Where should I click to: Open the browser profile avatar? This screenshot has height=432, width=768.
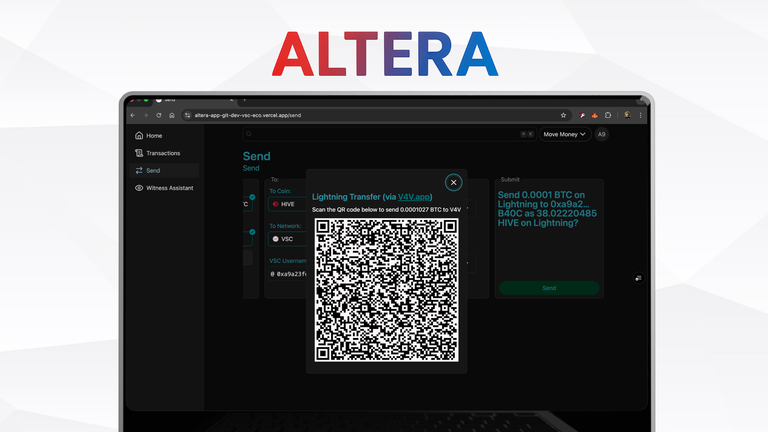627,116
